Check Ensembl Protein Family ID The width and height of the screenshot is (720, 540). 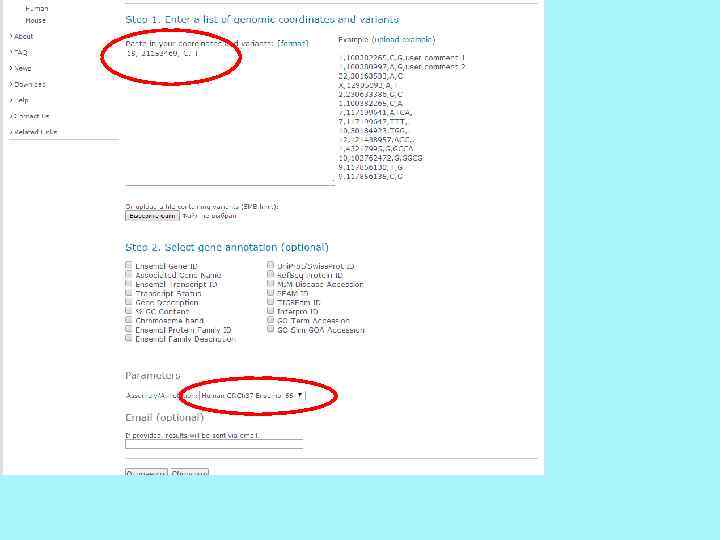pos(129,329)
